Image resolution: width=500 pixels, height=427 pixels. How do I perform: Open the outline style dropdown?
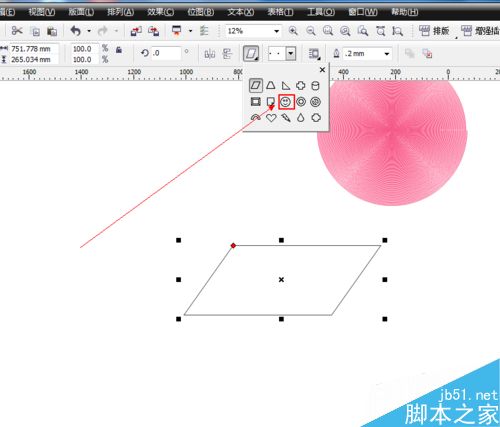291,53
